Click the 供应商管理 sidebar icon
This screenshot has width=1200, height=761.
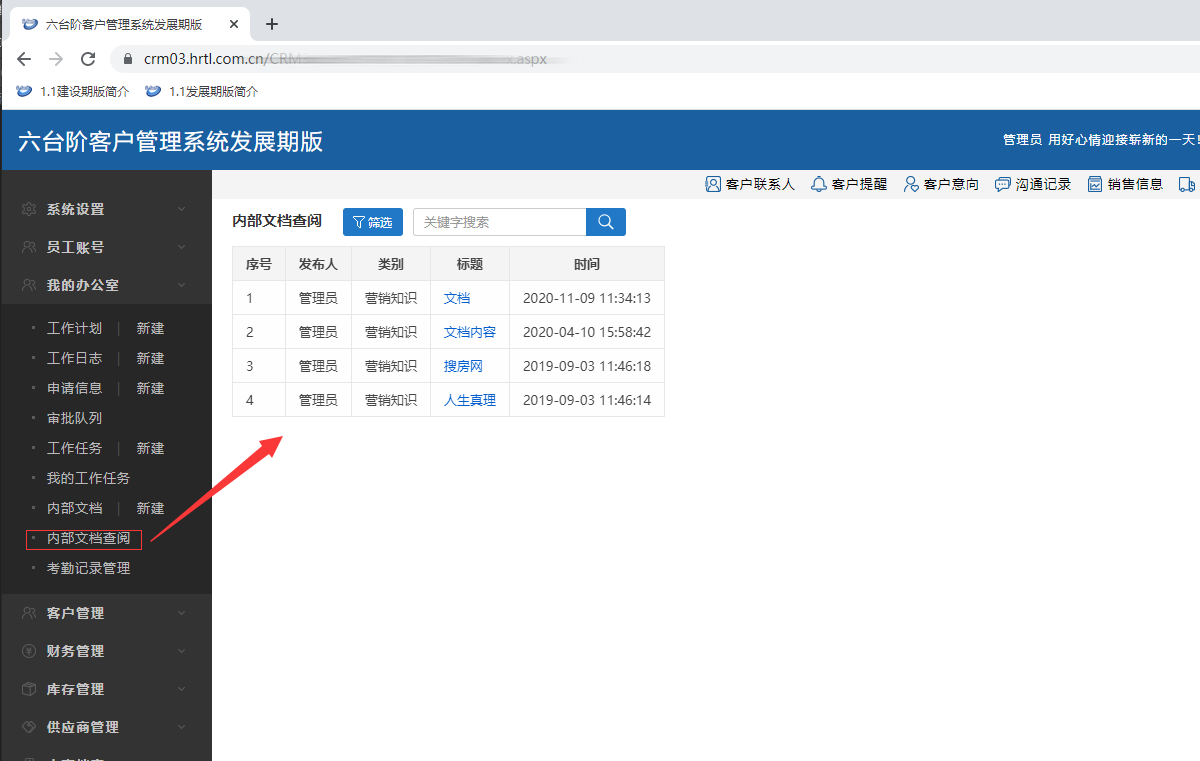click(x=29, y=727)
